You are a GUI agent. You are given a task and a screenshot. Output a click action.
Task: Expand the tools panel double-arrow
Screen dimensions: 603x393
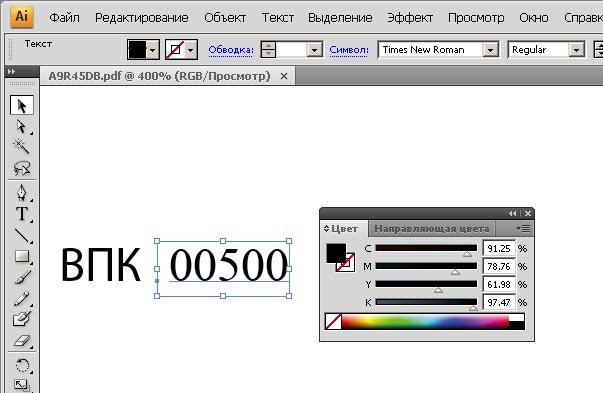click(12, 72)
